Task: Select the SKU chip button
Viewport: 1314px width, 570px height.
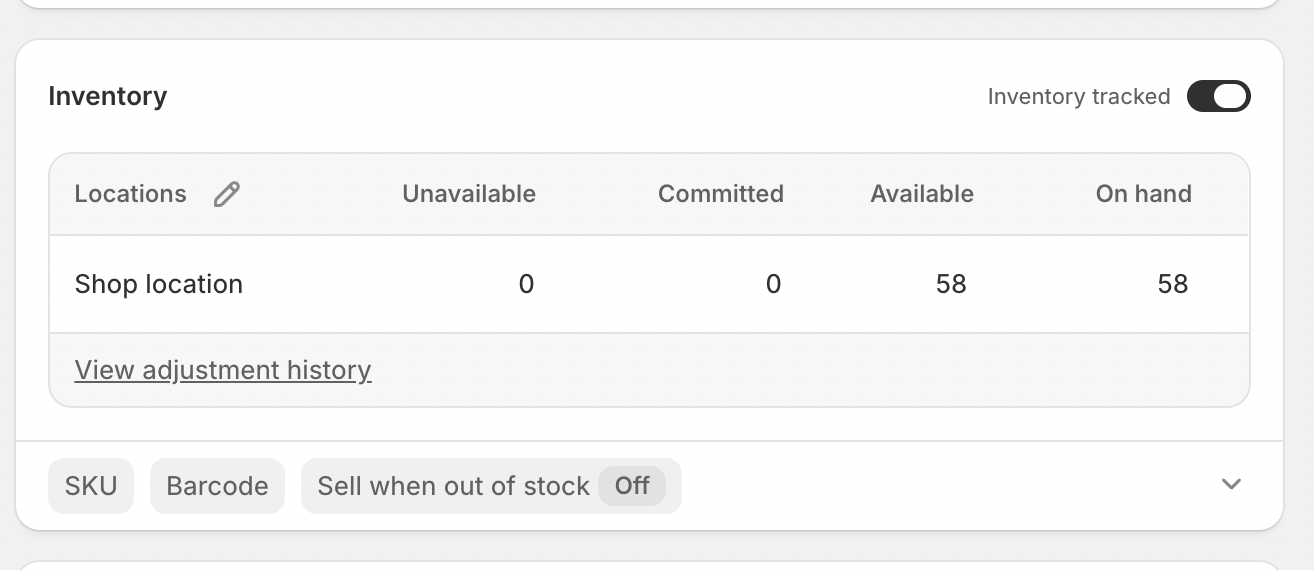Action: coord(91,486)
